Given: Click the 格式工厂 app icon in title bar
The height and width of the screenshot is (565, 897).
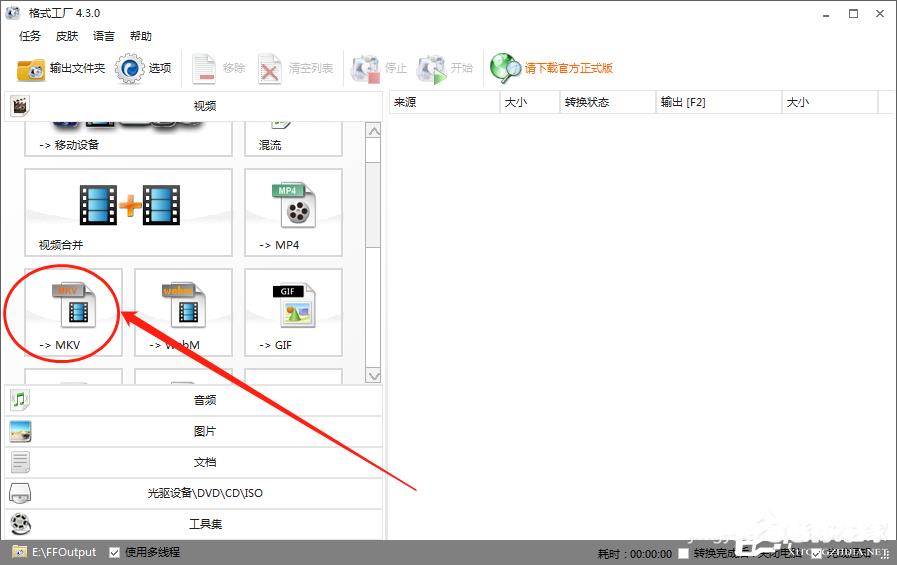Looking at the screenshot, I should point(13,13).
